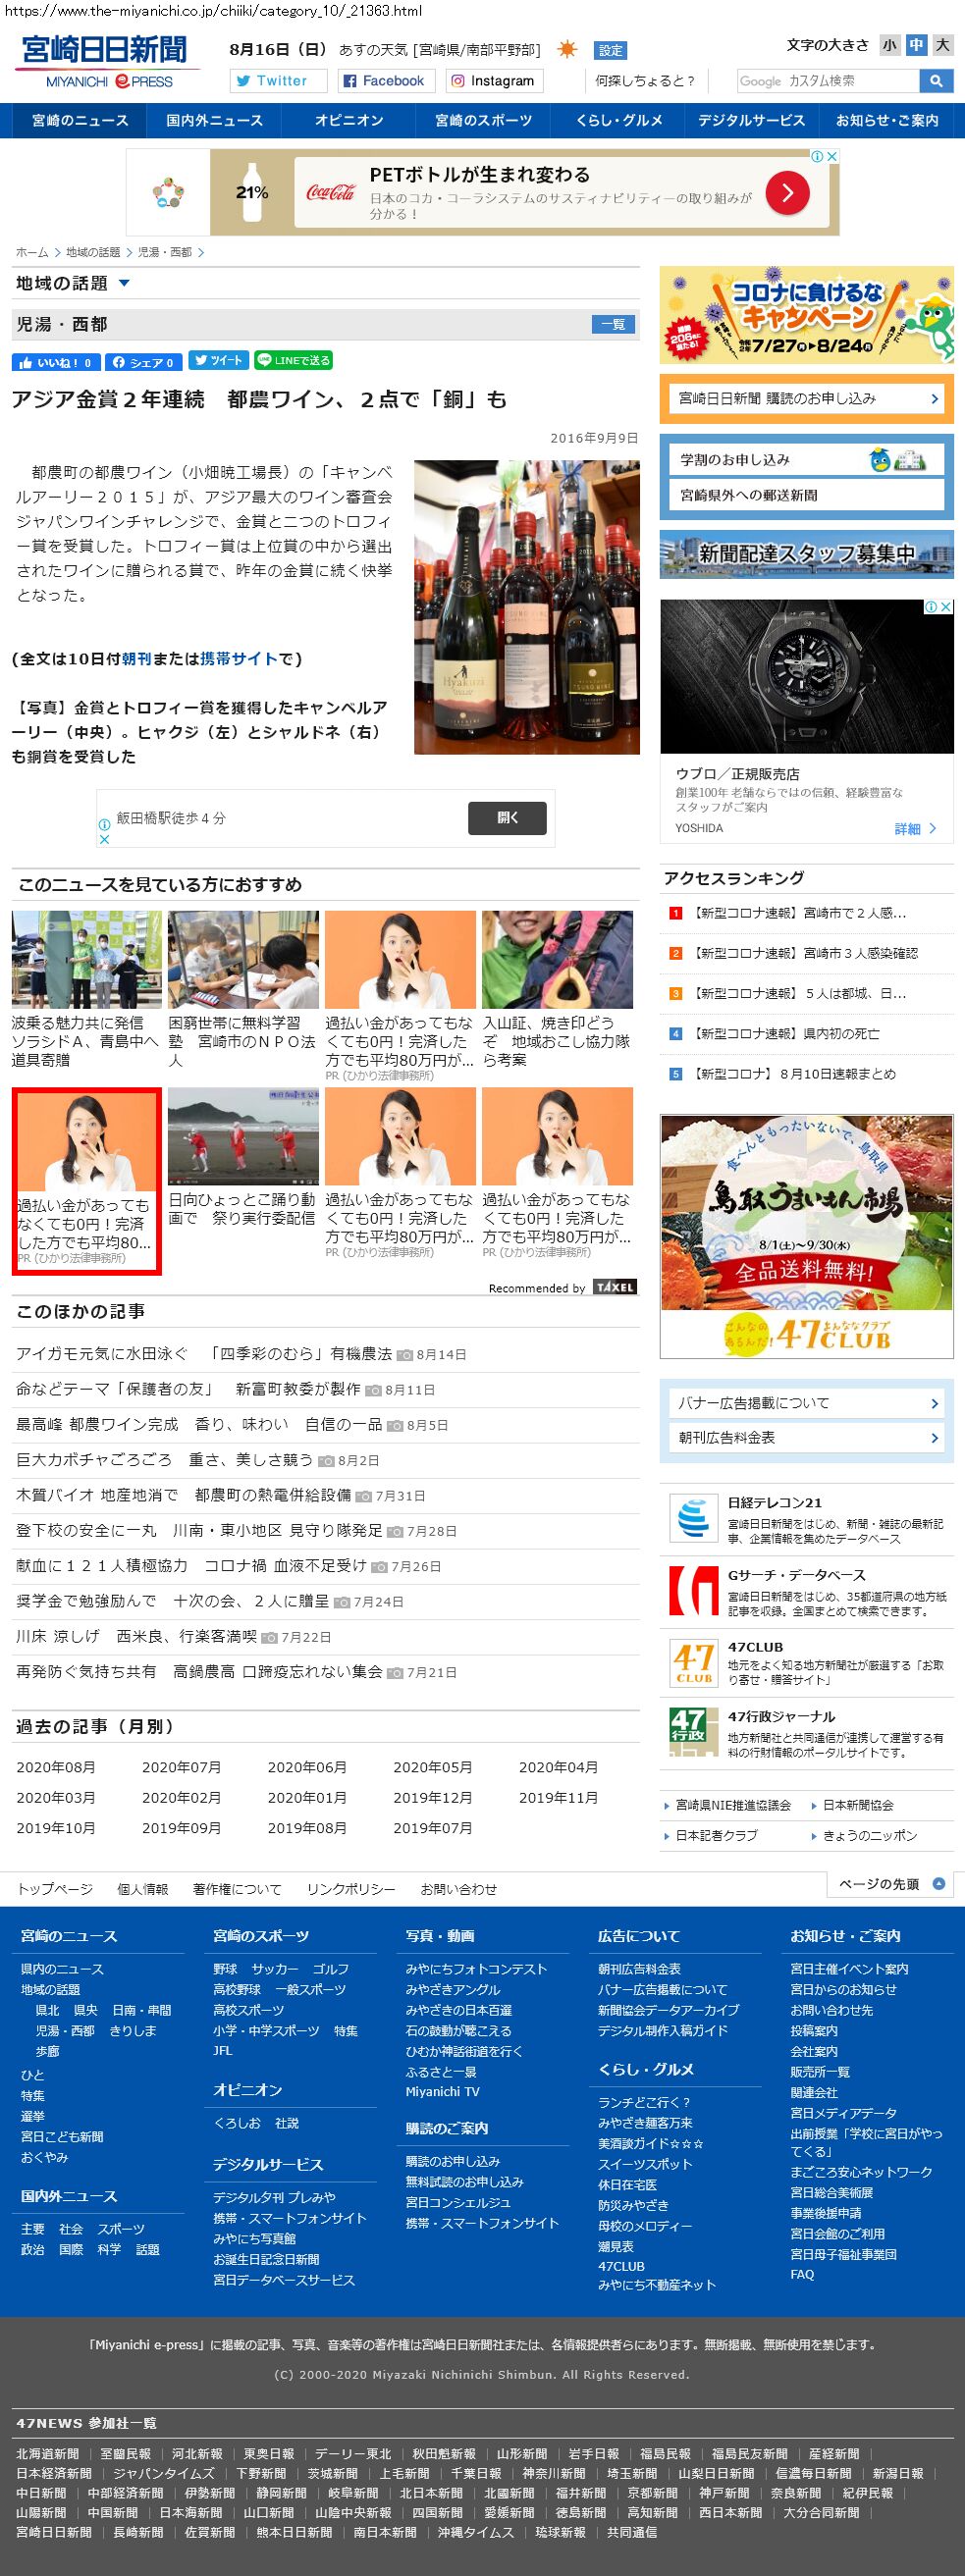Open the Instagram link in header
Screen dimensions: 965x2576
pyautogui.click(x=491, y=81)
